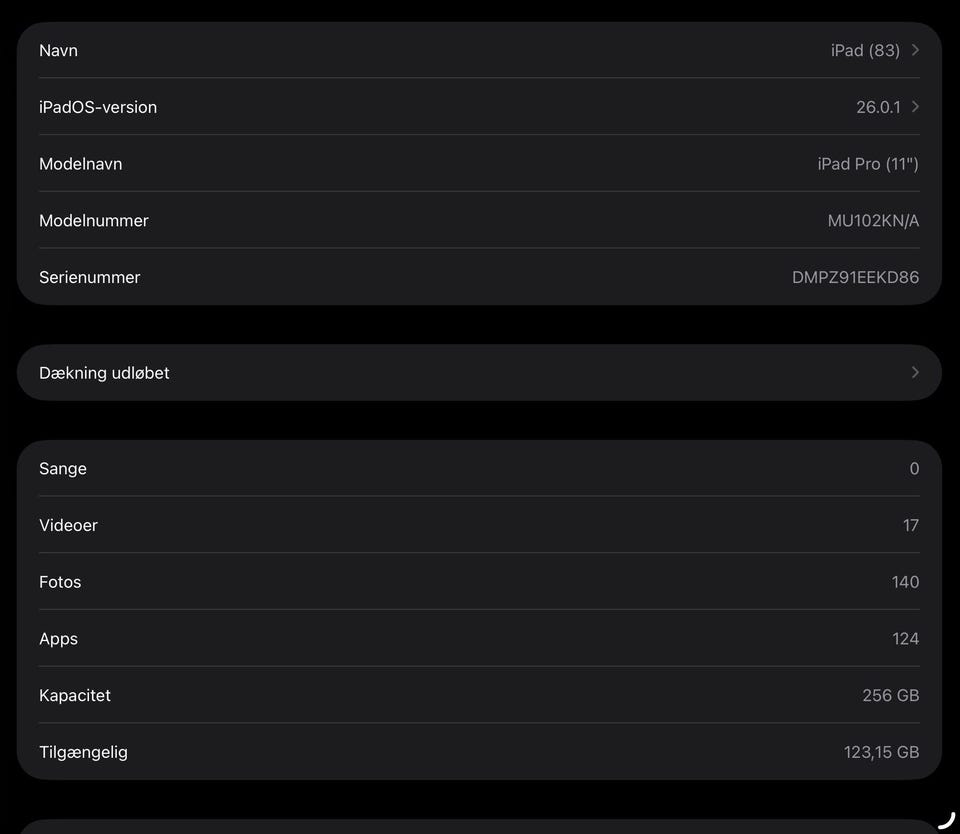Open the Navn row chevron
This screenshot has width=960, height=834.
click(915, 50)
